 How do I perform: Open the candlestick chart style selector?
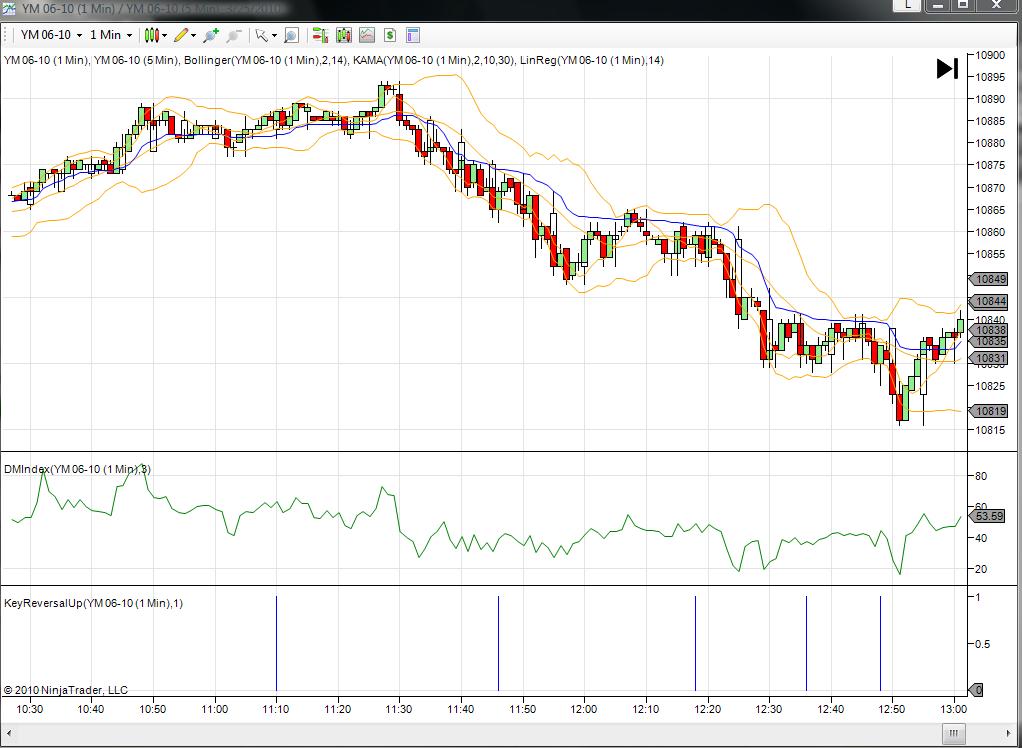tap(151, 35)
